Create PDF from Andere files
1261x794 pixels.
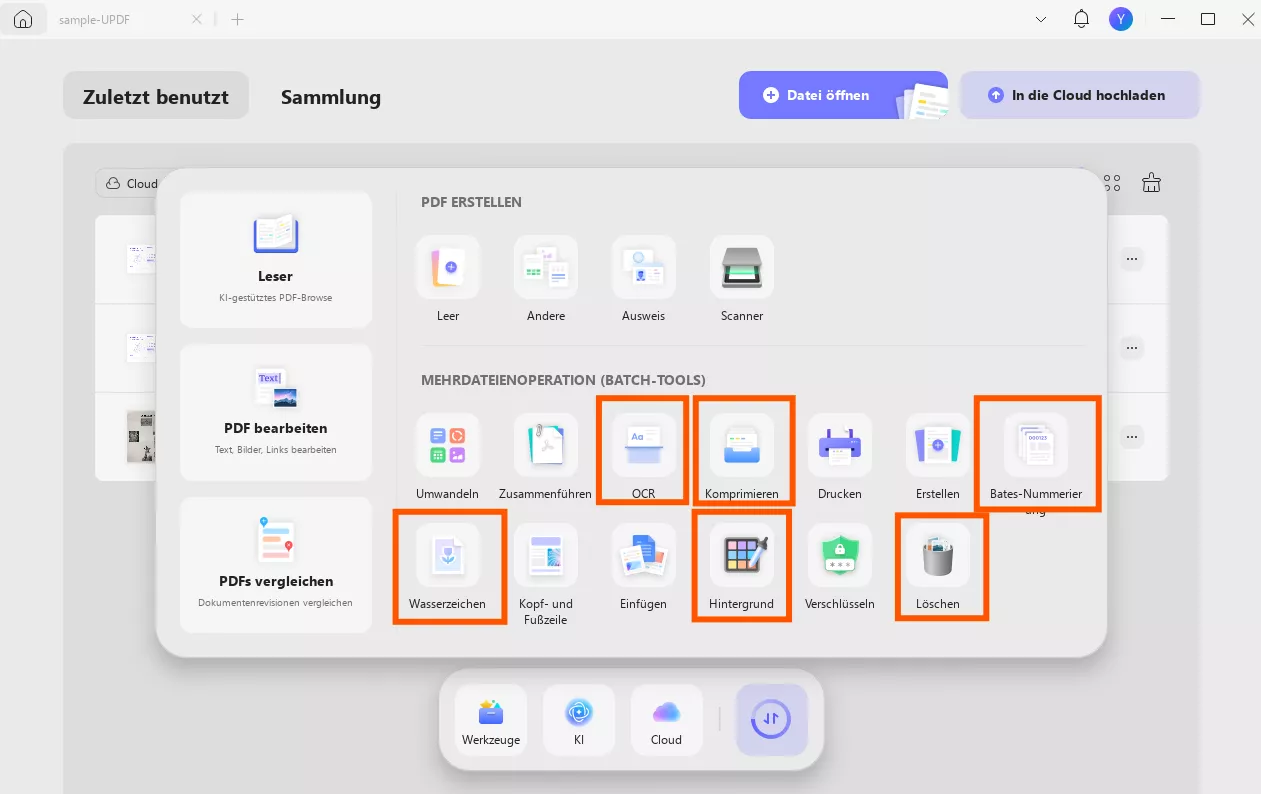[546, 268]
